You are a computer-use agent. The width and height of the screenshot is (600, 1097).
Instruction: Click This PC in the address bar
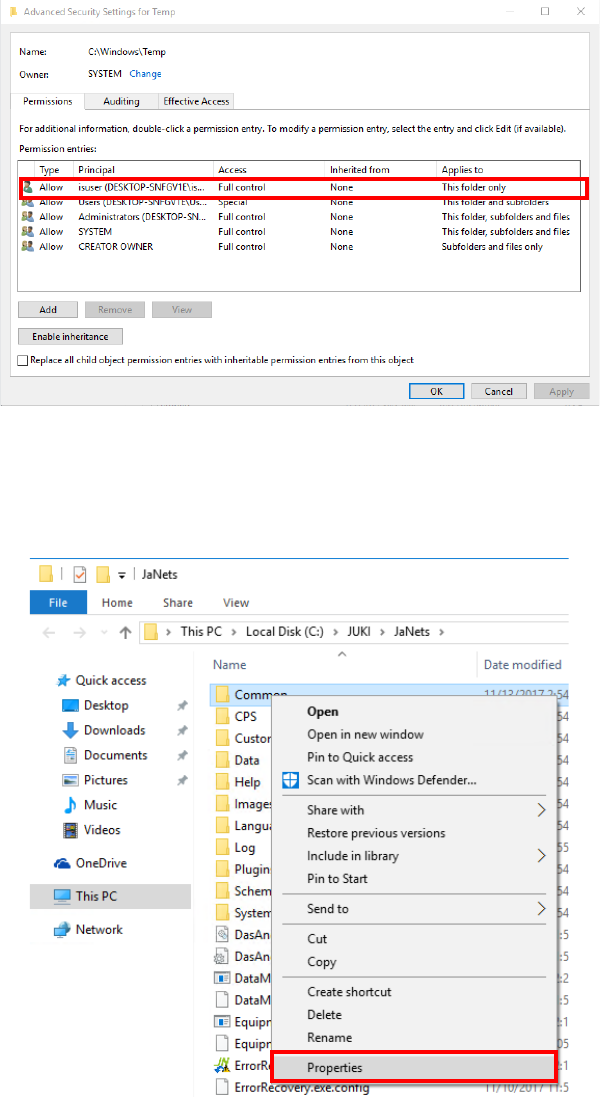point(201,631)
